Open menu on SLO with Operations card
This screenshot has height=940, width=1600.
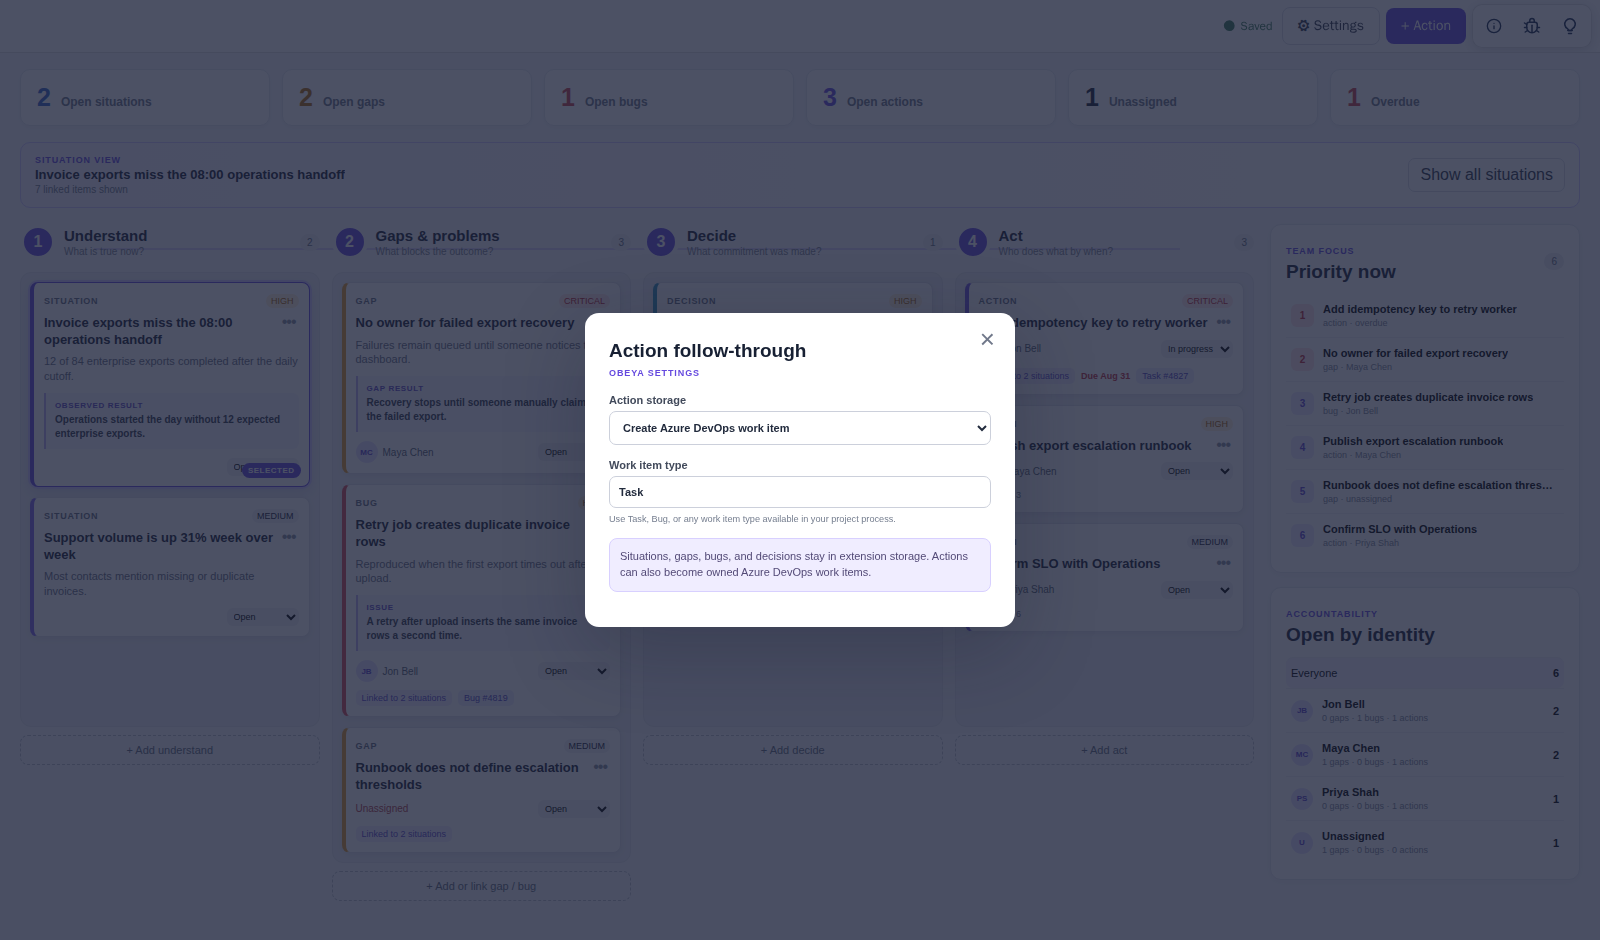(x=1224, y=563)
